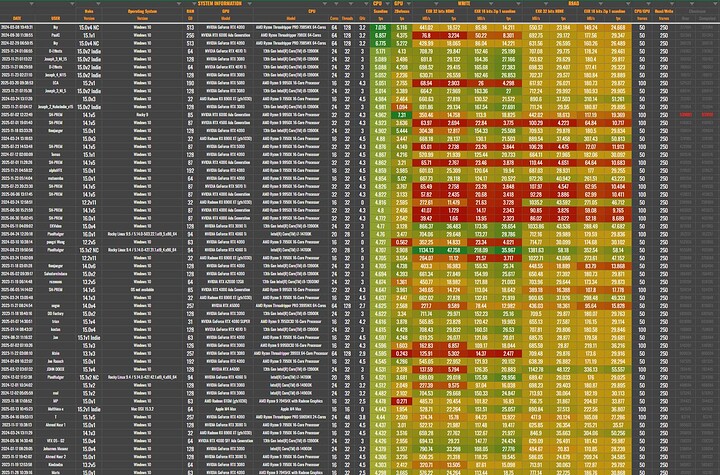Open the Operating System column filter dropdown

(179, 4)
